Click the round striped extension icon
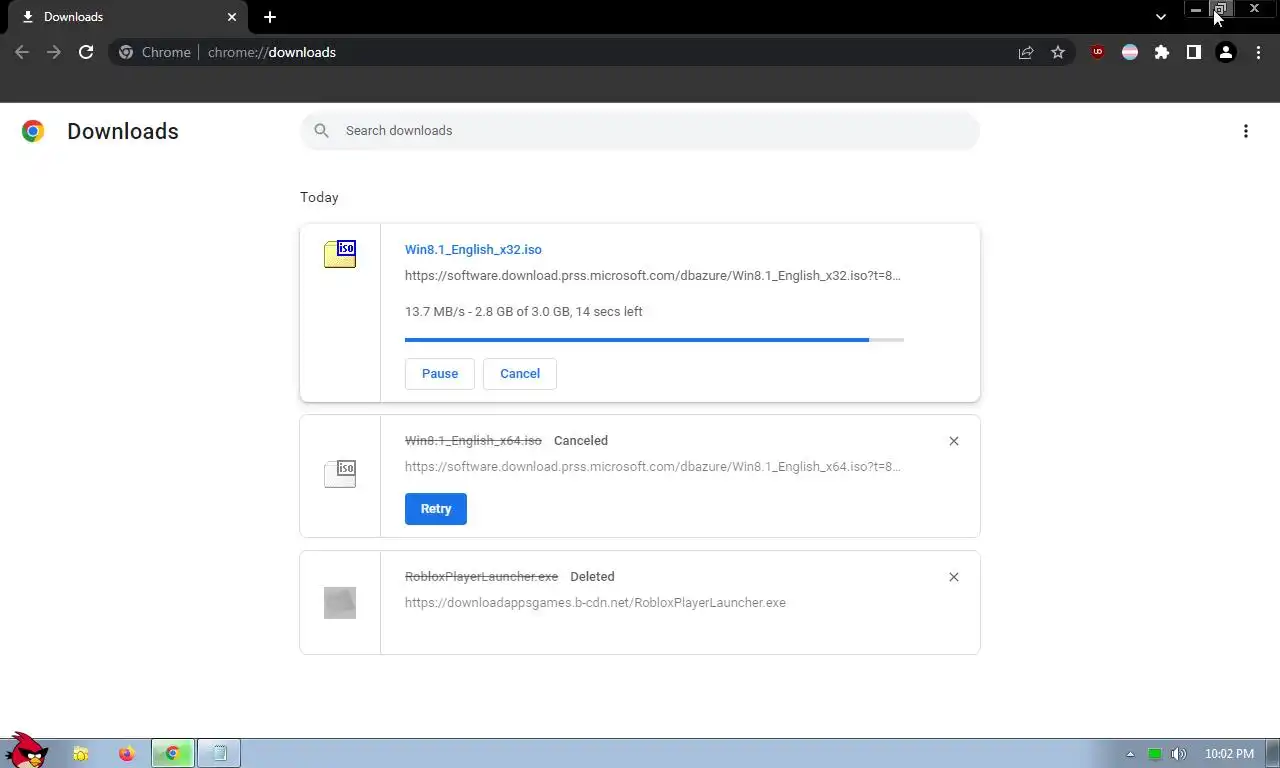 point(1130,52)
